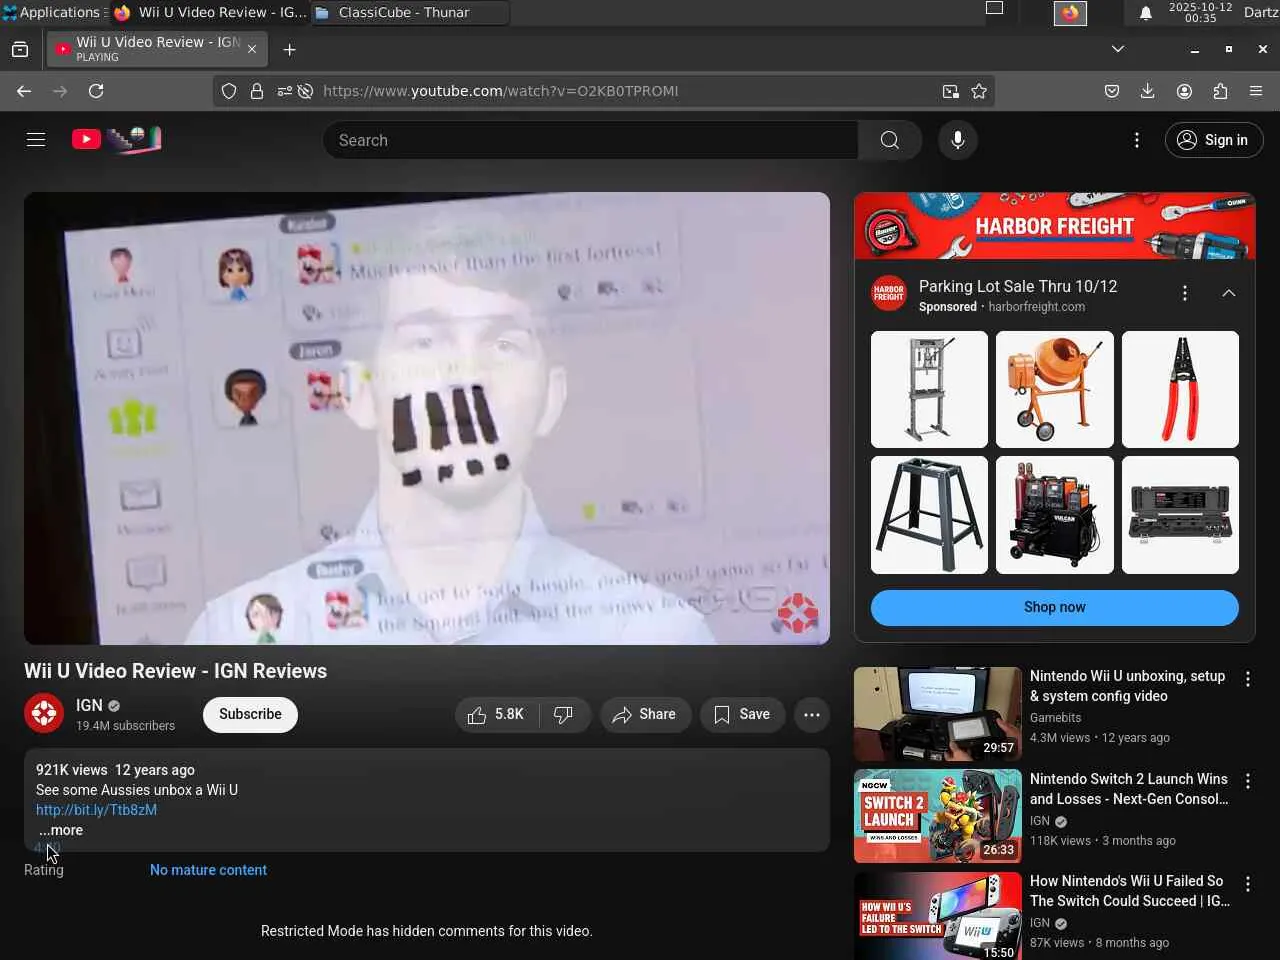This screenshot has height=960, width=1280.
Task: Open options for Harbor Freight ad
Action: [x=1185, y=293]
